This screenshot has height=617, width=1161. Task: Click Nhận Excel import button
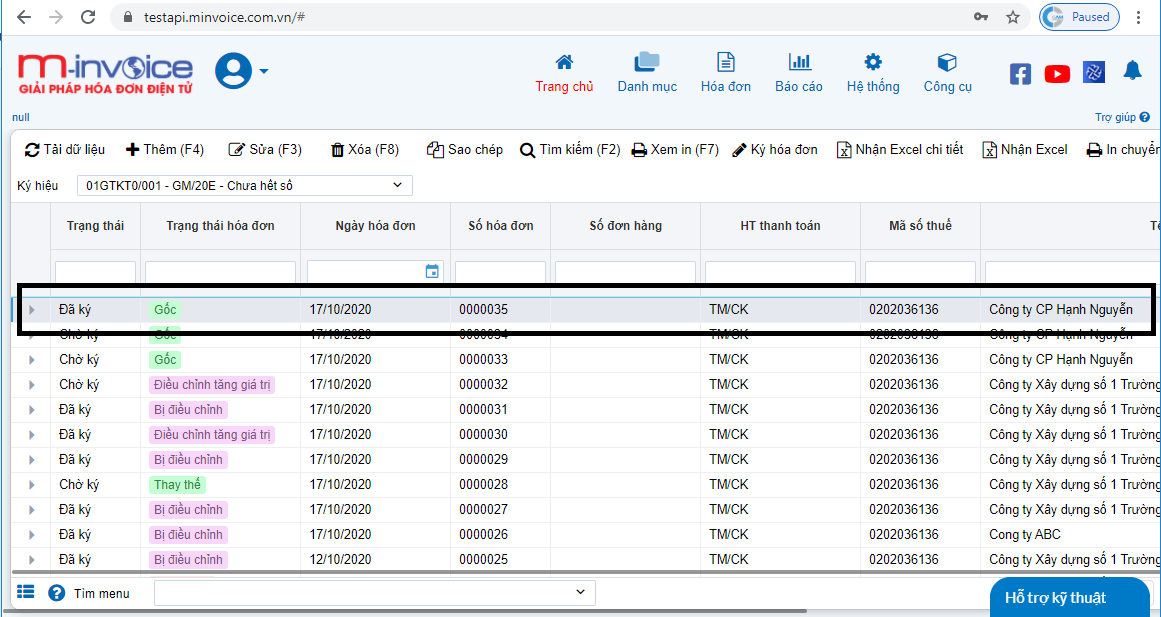point(1025,150)
